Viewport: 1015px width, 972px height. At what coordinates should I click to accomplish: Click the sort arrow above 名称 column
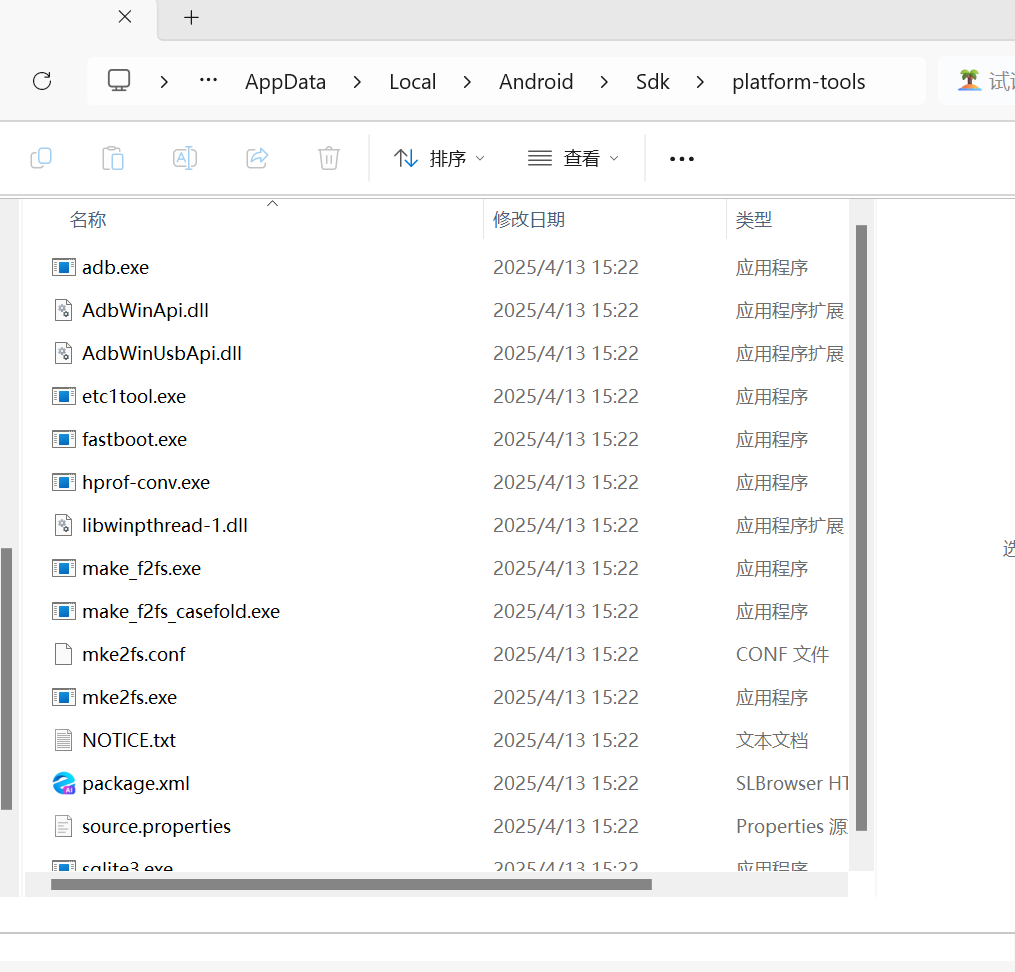(273, 203)
